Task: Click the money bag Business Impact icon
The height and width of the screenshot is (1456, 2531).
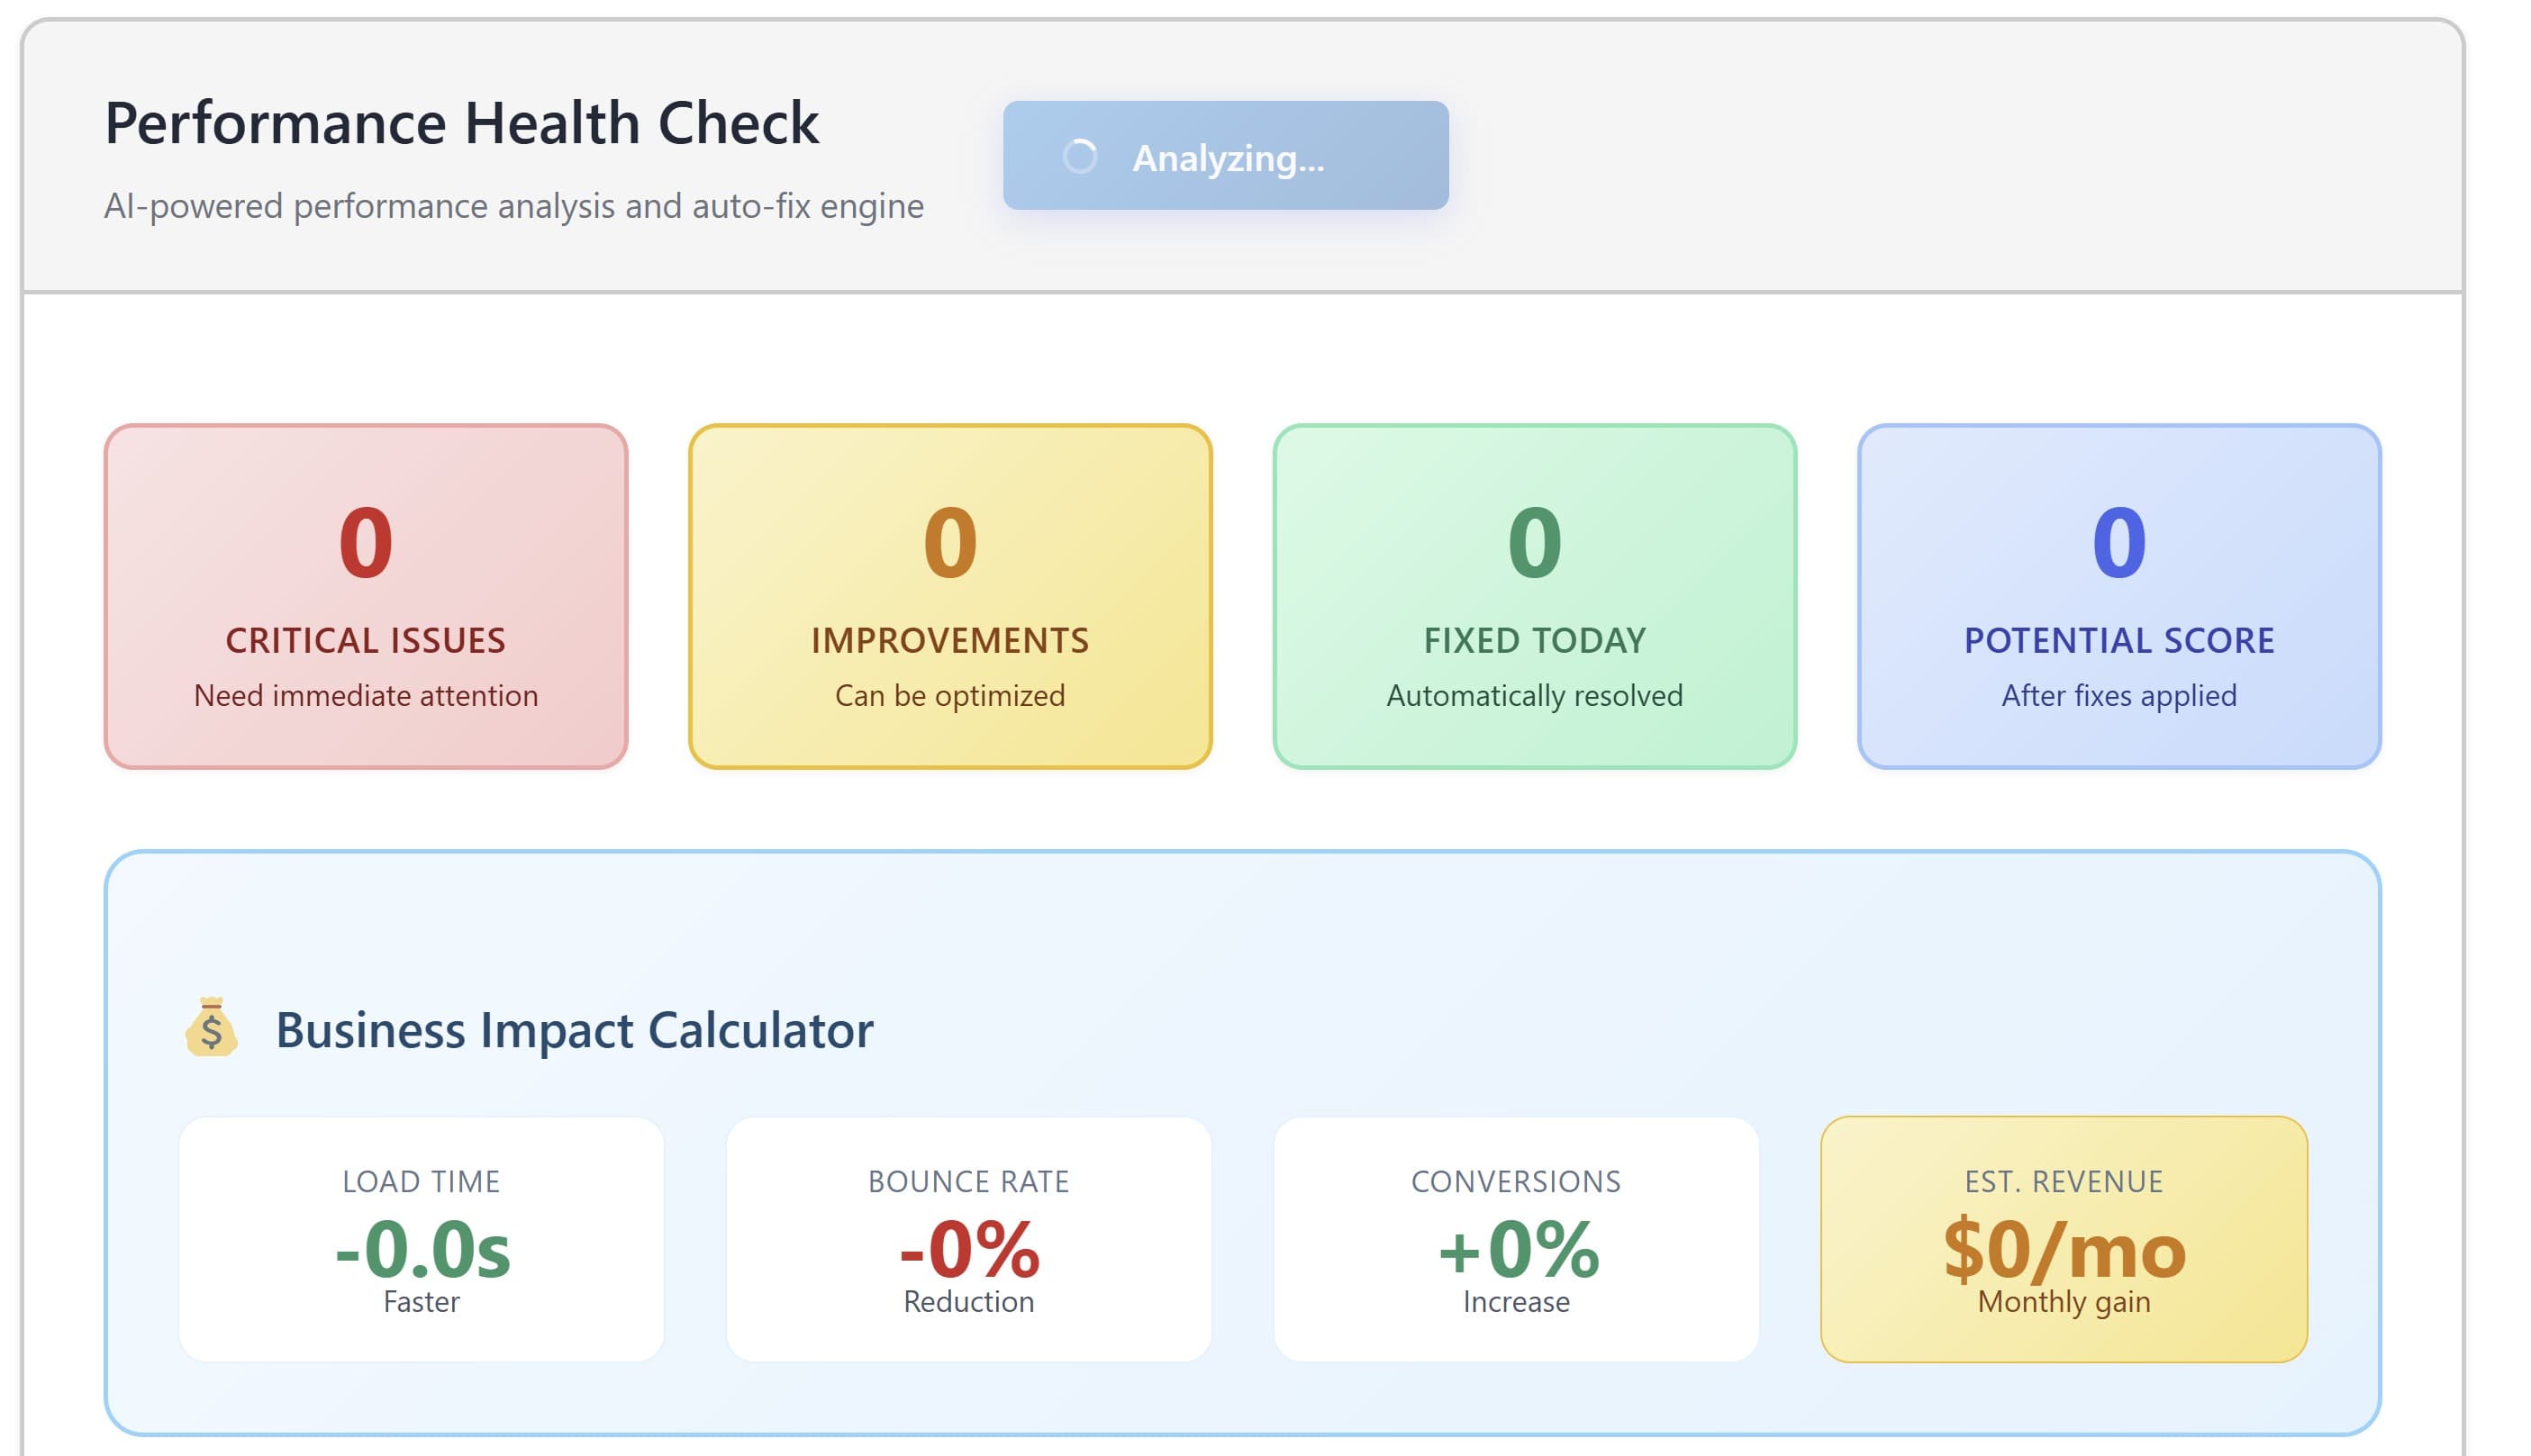Action: [x=211, y=1030]
